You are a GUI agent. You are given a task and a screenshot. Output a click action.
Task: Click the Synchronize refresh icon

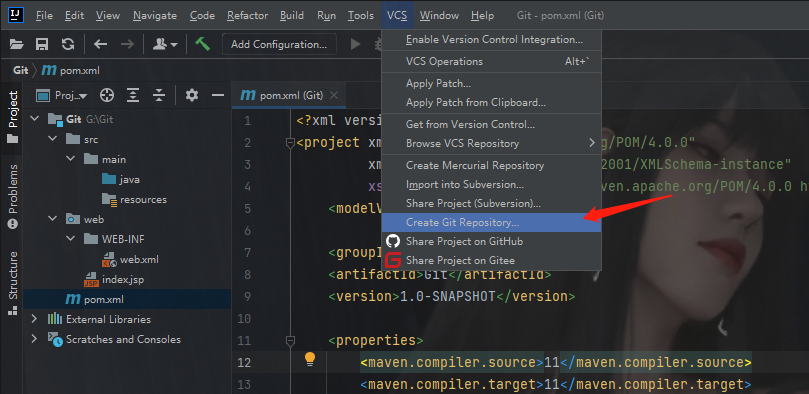pos(68,44)
